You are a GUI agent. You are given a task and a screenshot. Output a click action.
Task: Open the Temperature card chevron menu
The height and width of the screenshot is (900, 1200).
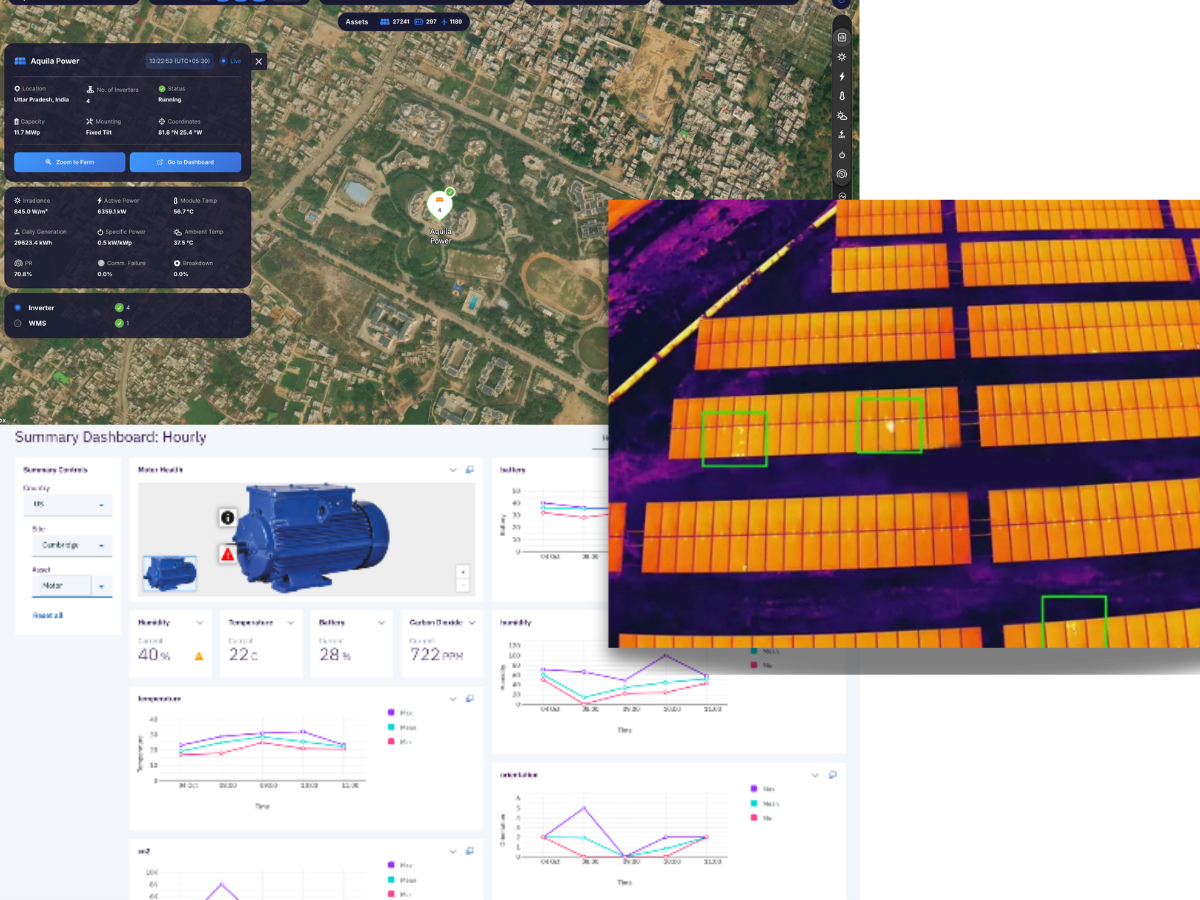click(x=291, y=622)
